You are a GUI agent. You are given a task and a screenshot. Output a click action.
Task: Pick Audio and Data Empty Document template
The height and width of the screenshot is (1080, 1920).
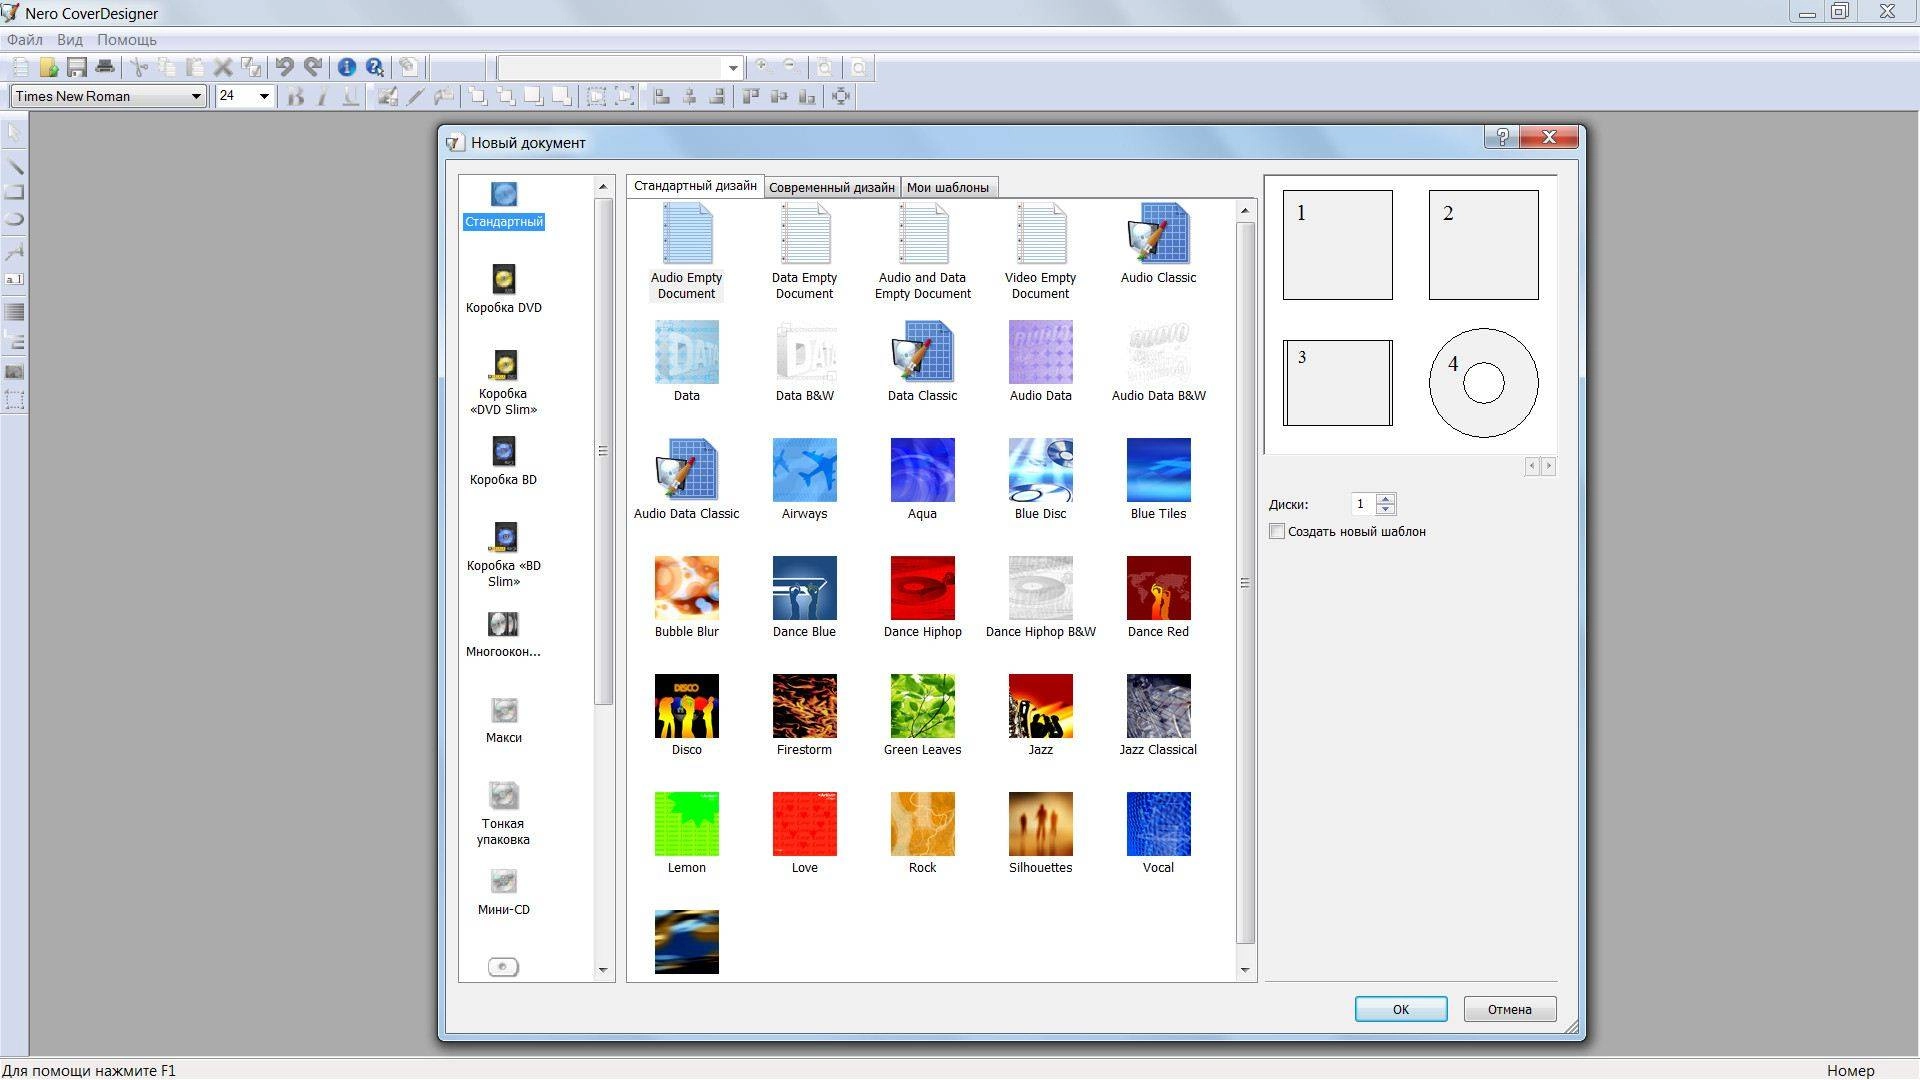922,251
